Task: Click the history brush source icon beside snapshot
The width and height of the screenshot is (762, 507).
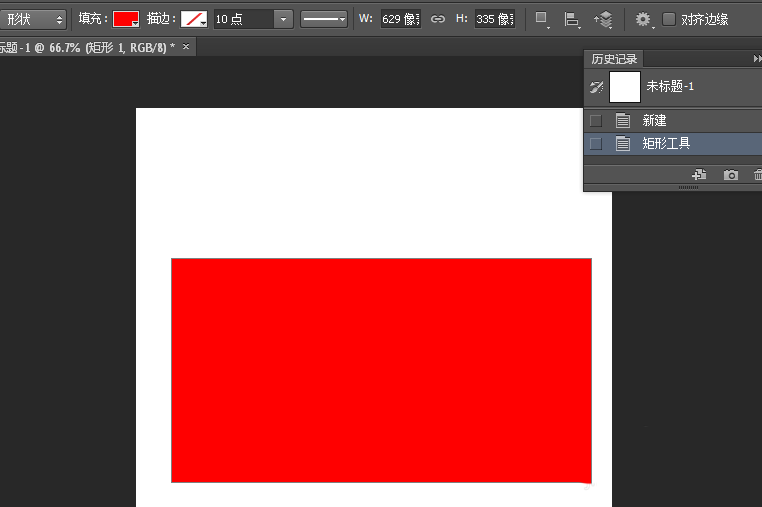Action: [x=597, y=87]
